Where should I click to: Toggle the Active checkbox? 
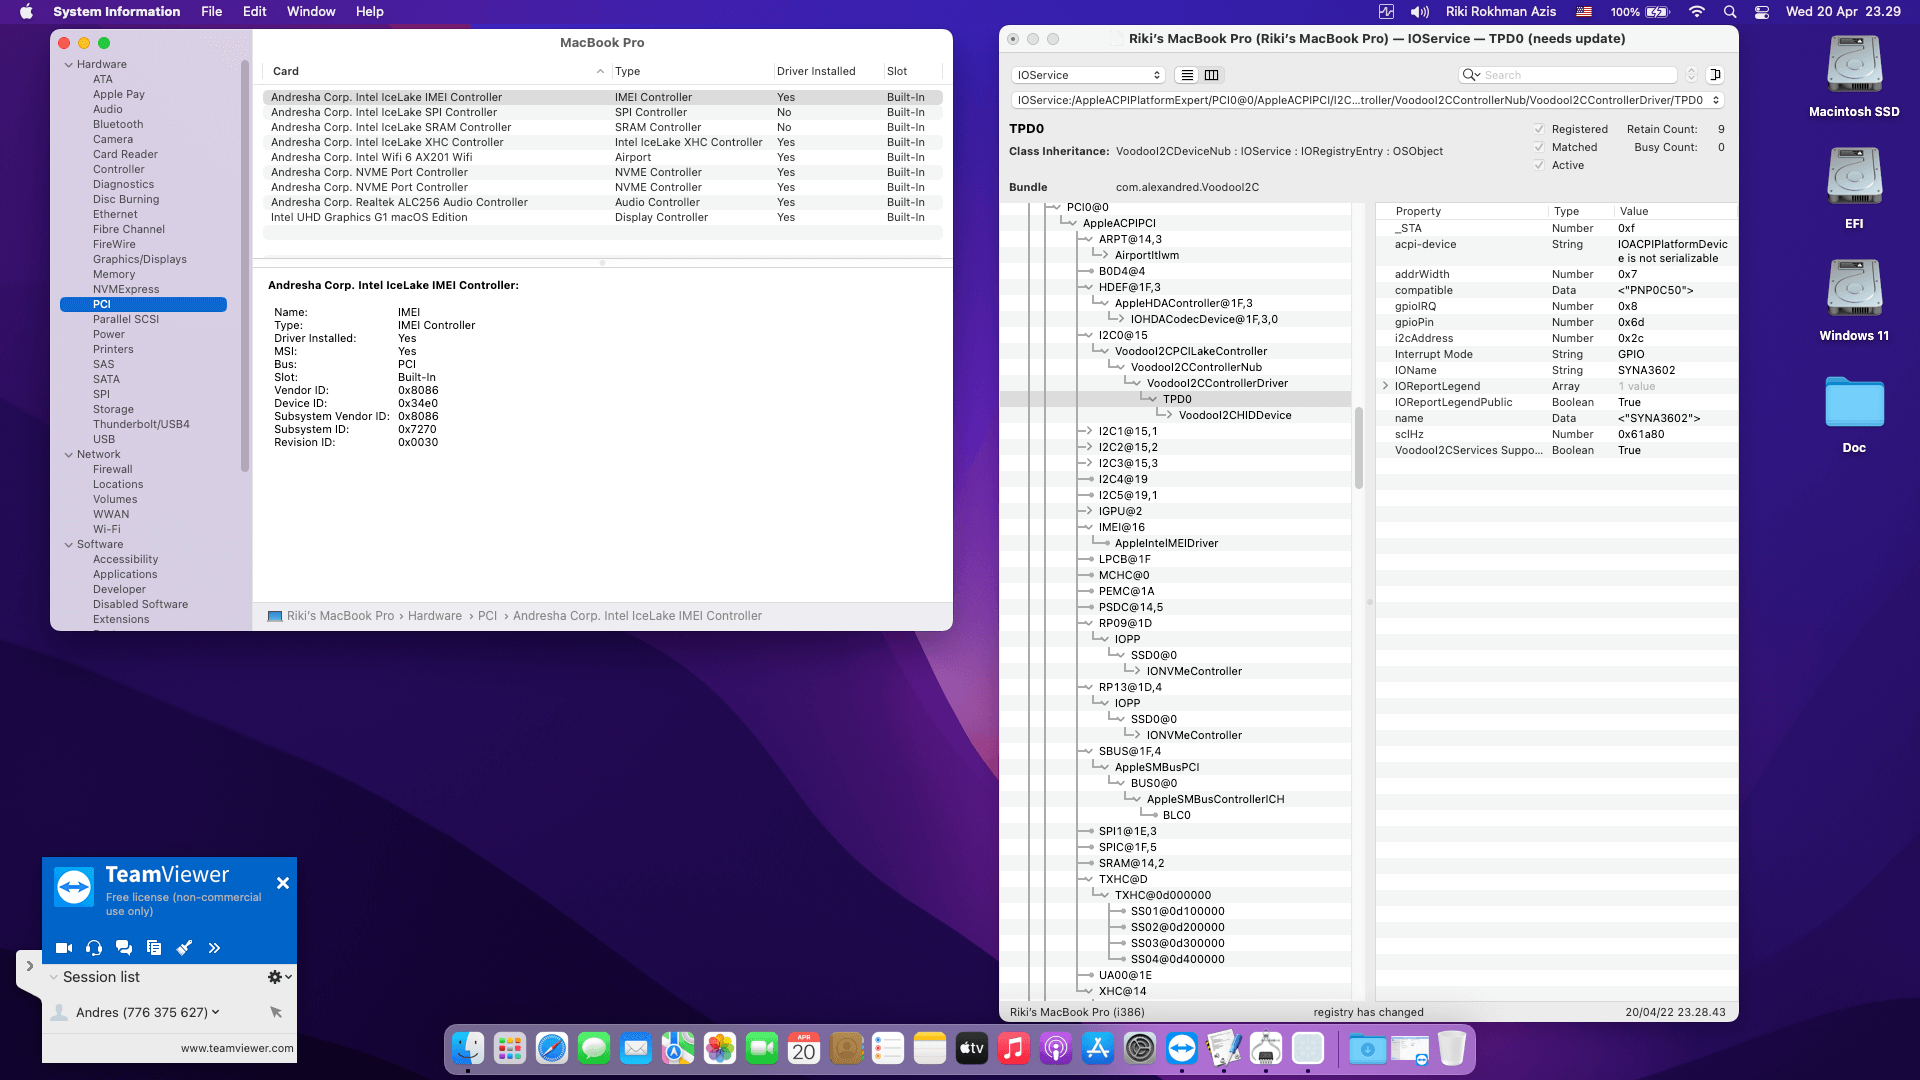pos(1539,165)
